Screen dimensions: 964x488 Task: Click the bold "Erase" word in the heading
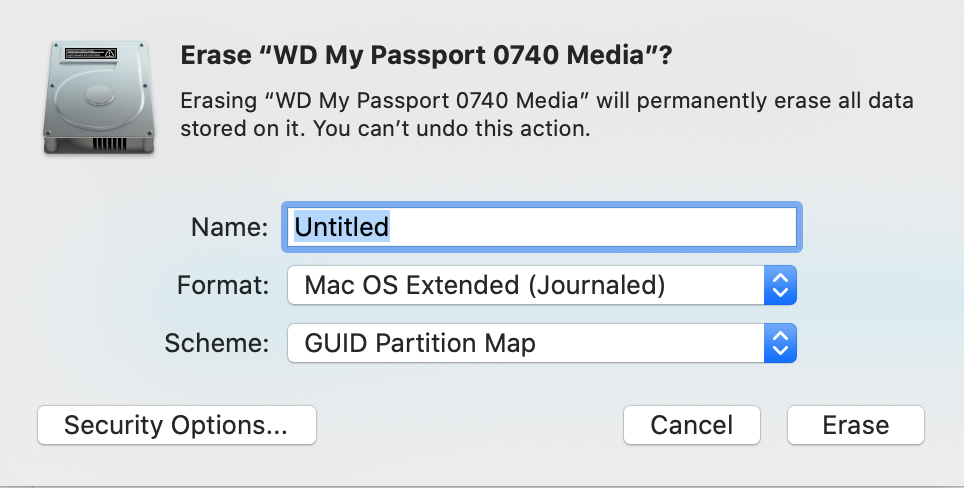212,57
